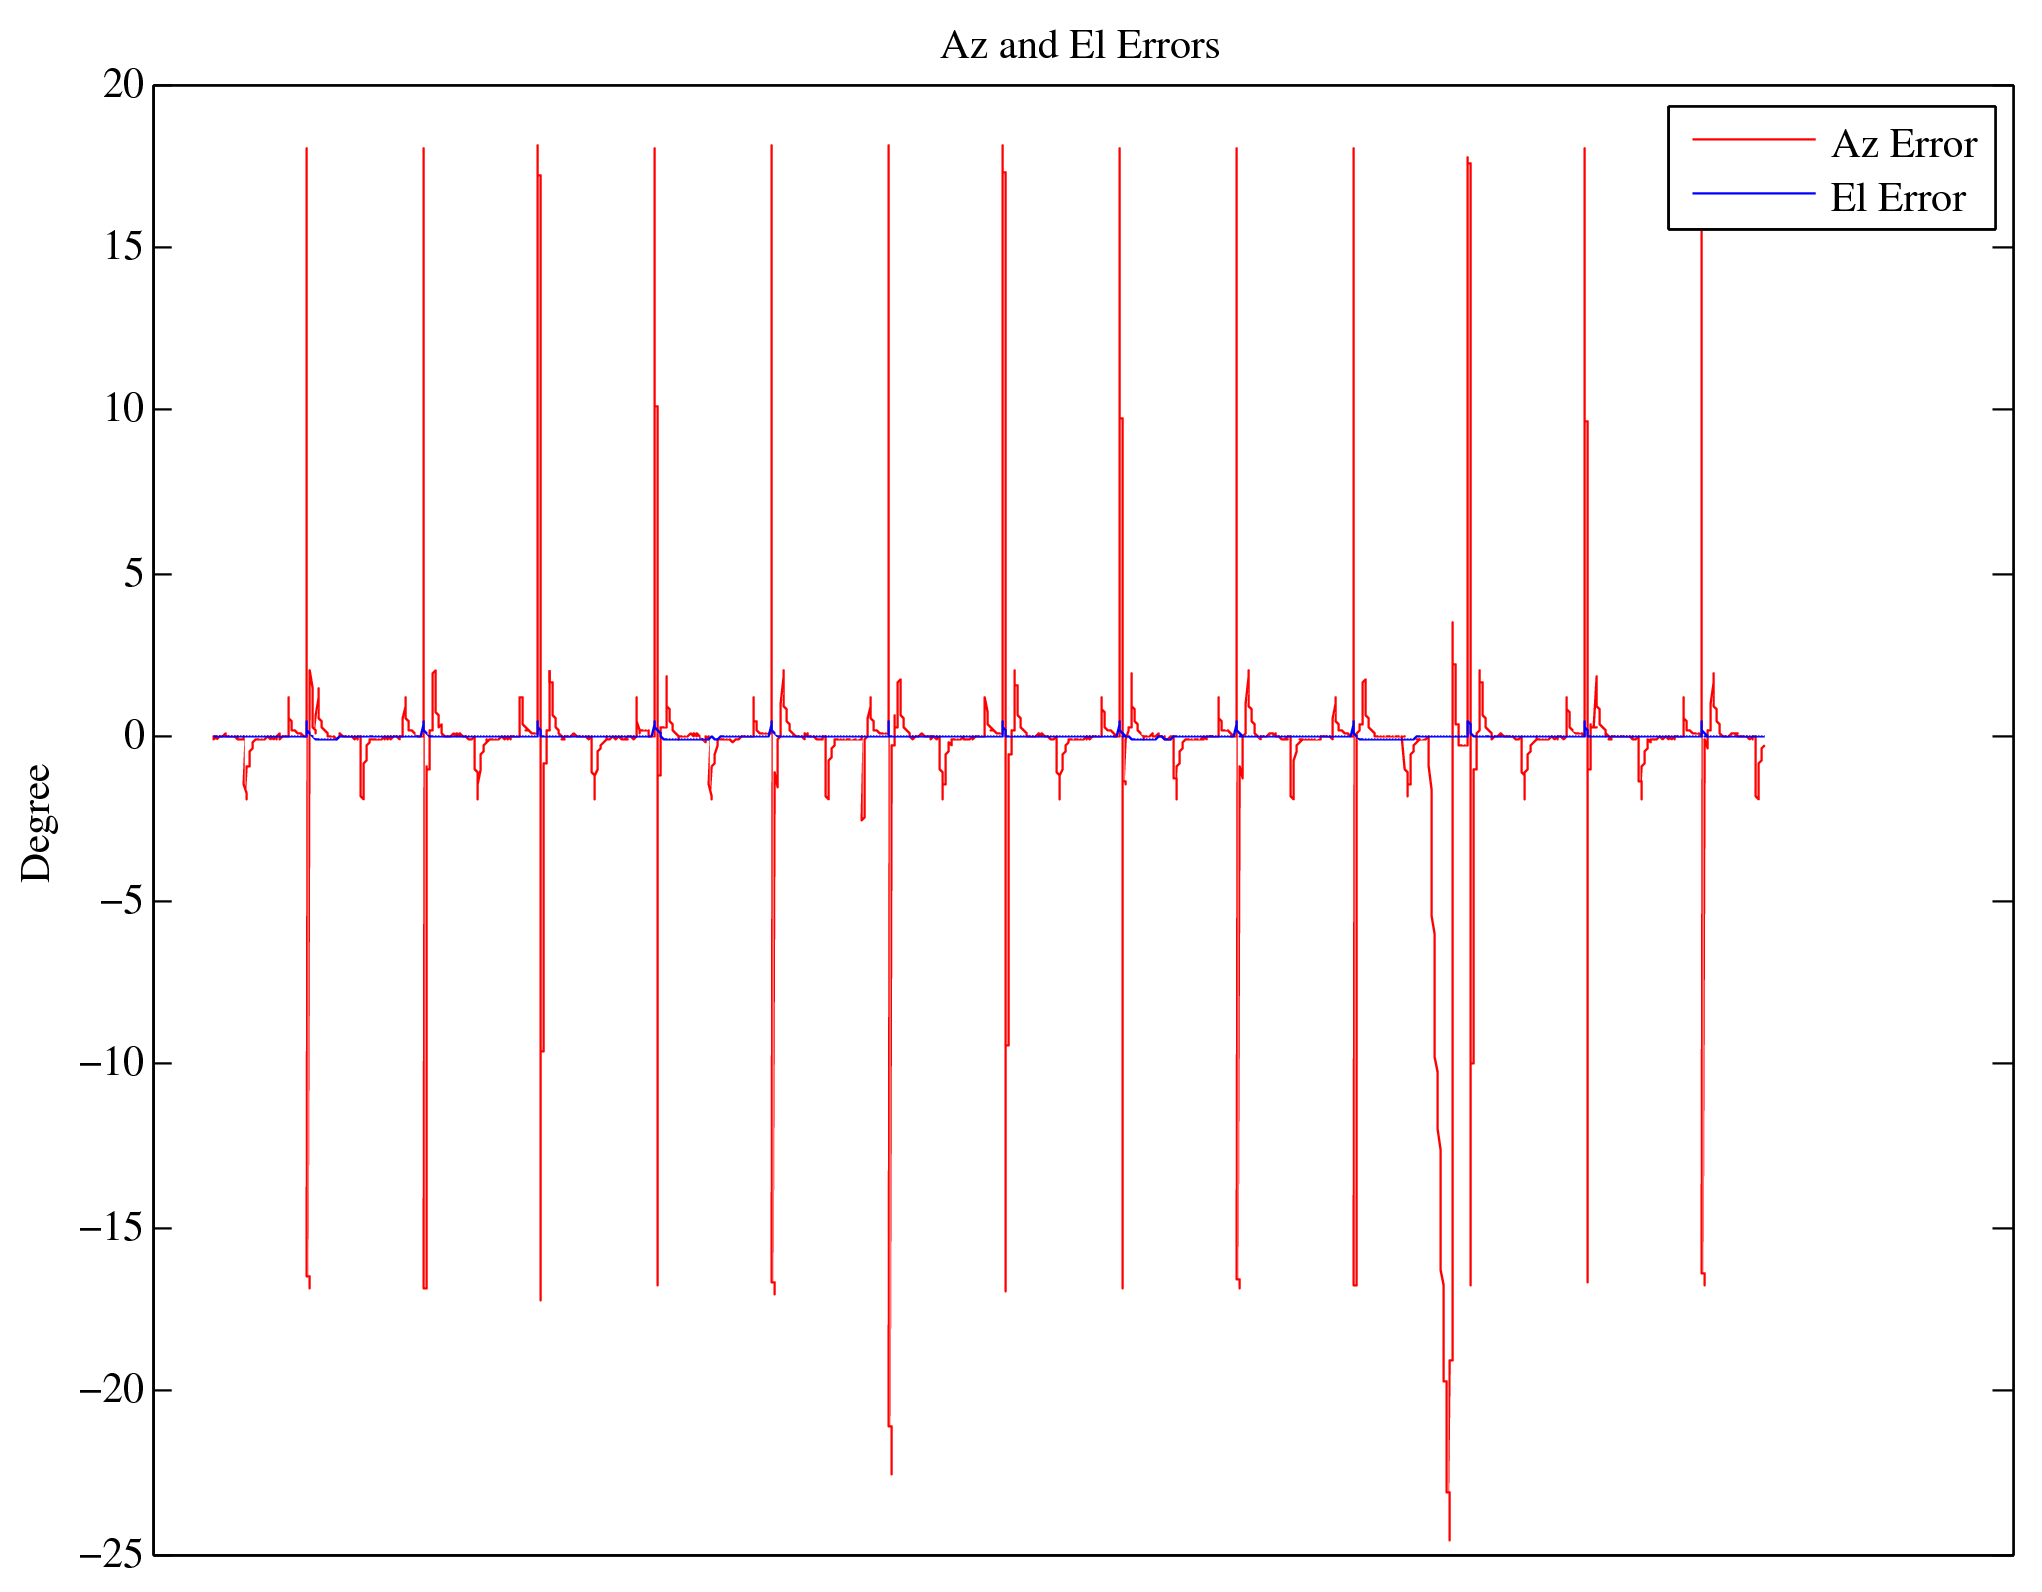Click the 5 y-axis tick label

tap(134, 574)
